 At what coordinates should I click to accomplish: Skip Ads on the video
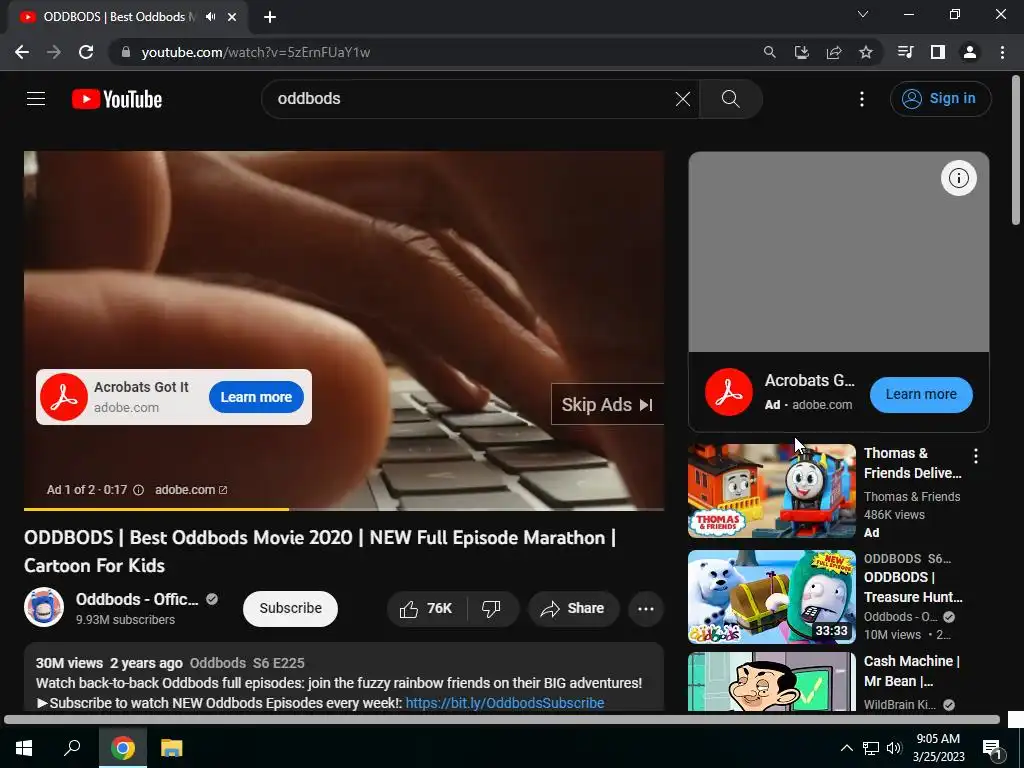(x=607, y=404)
